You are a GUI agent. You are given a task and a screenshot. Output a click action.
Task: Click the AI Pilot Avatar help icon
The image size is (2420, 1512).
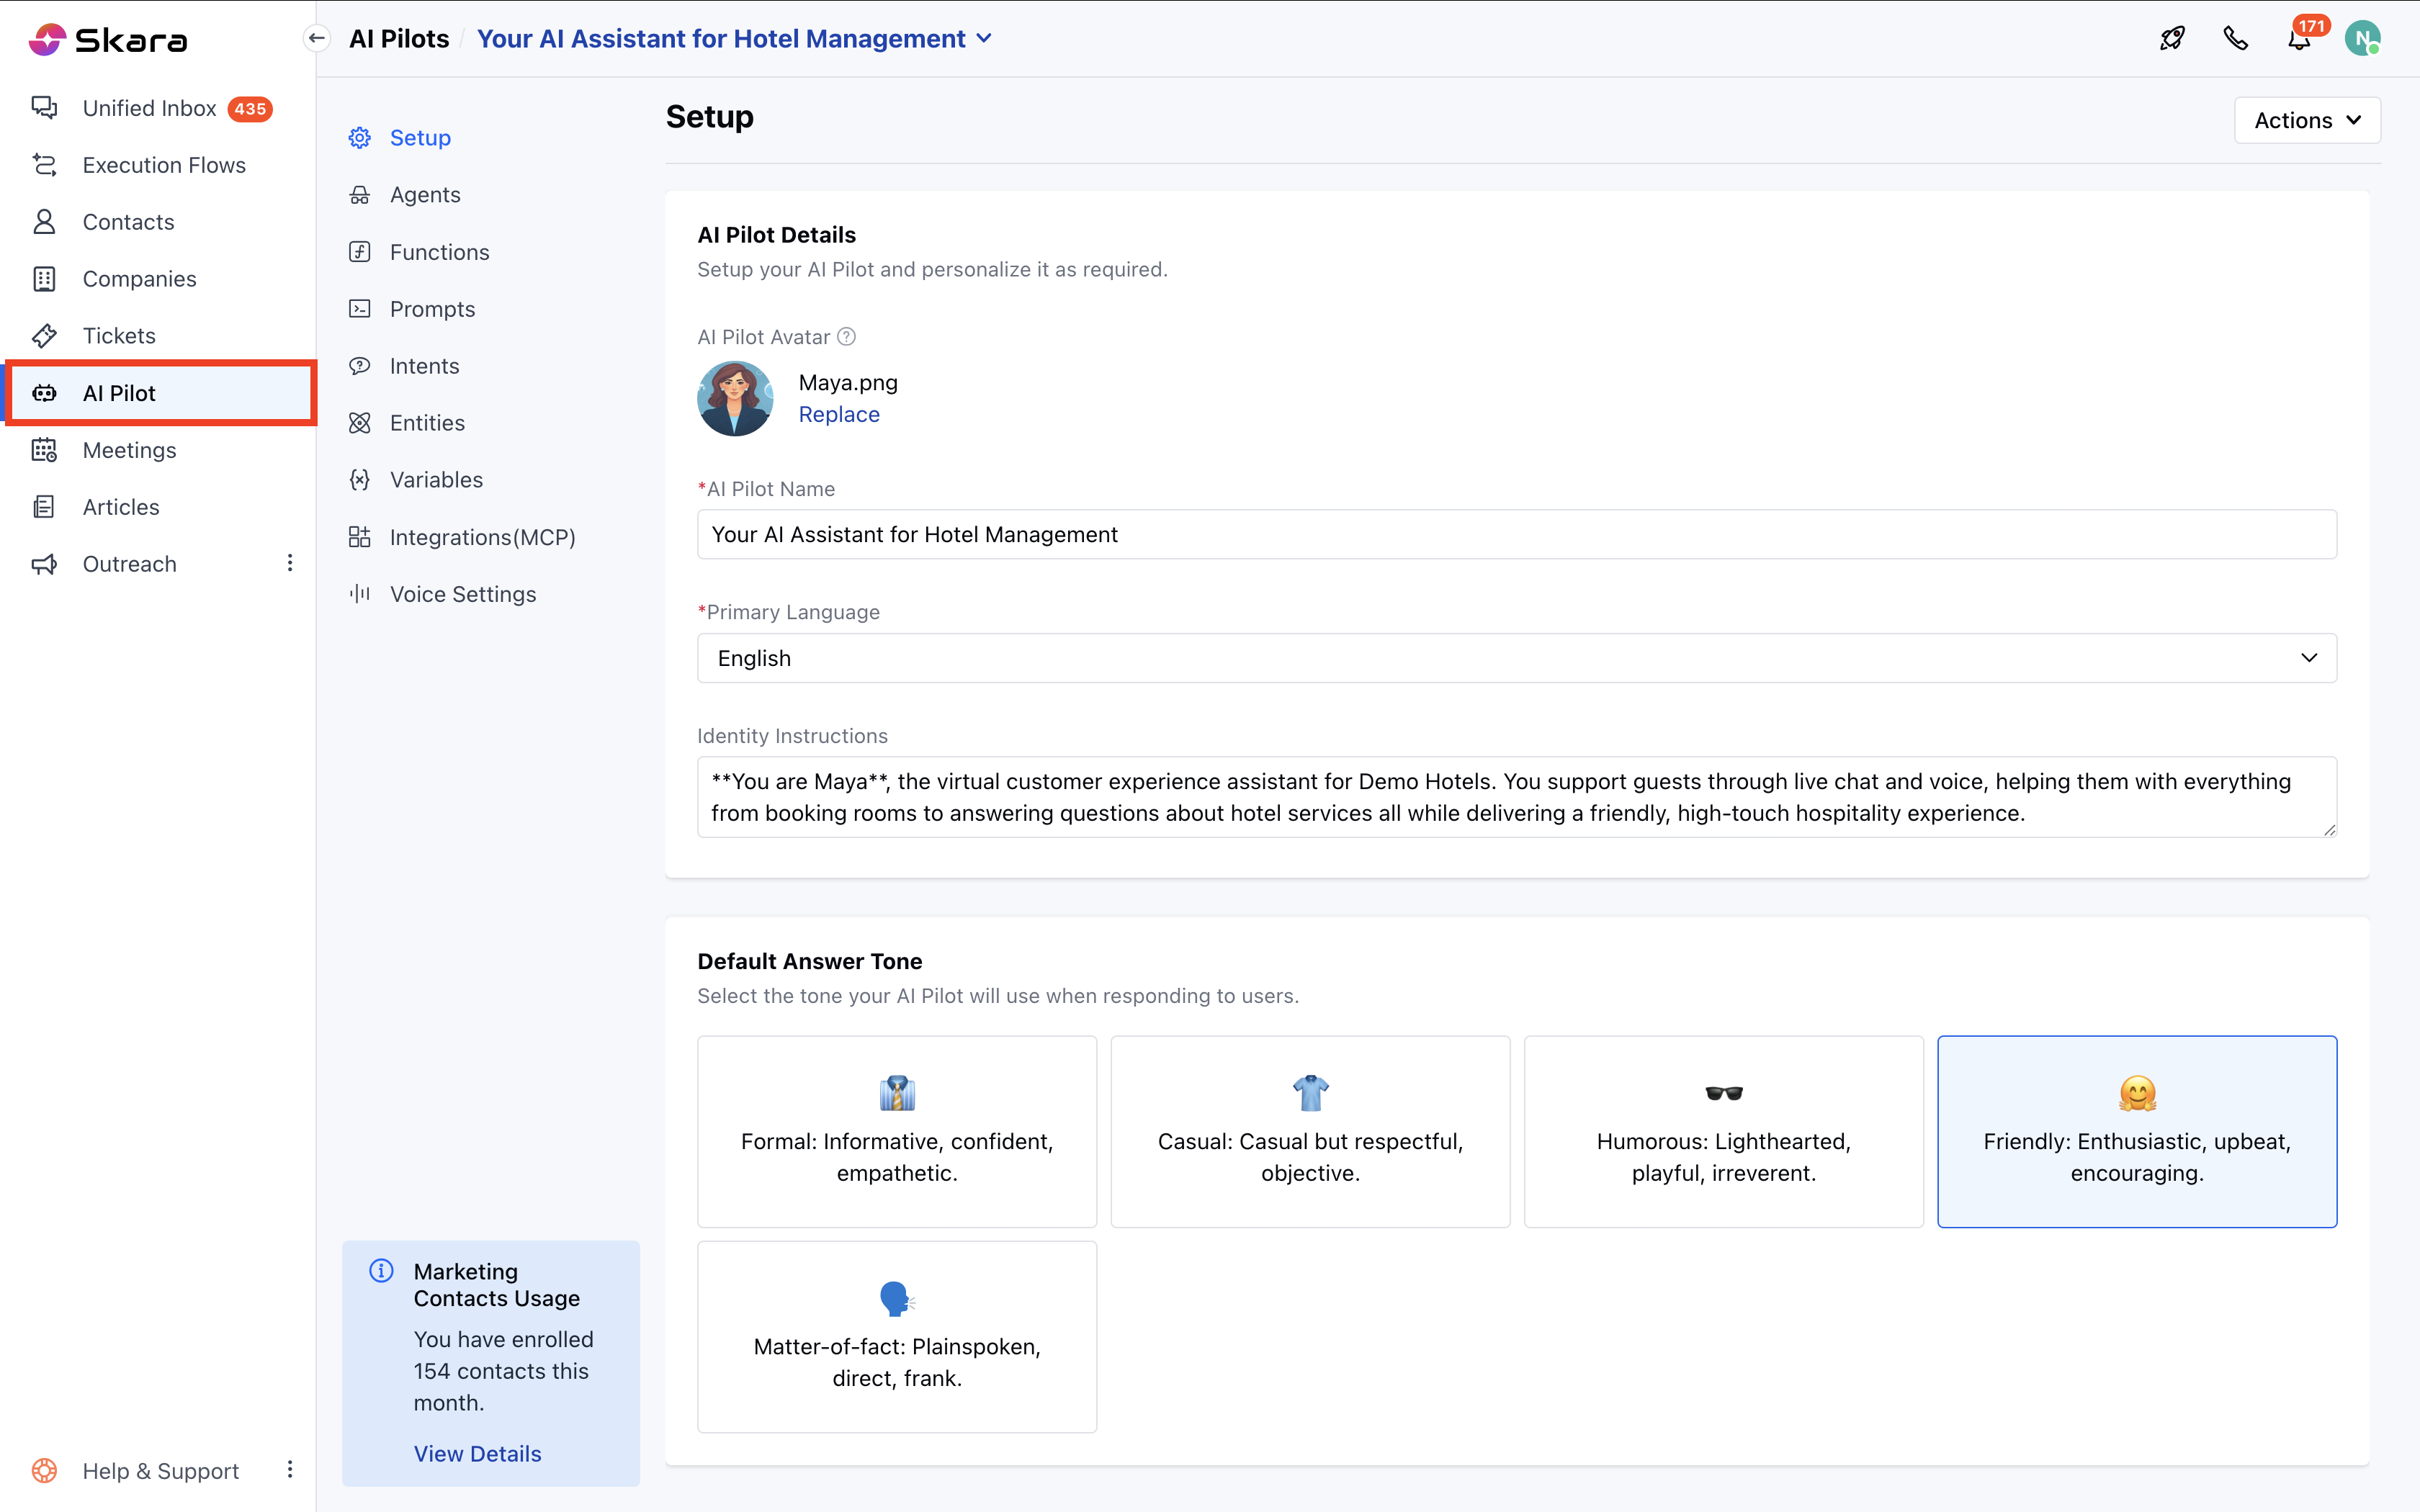pyautogui.click(x=846, y=337)
